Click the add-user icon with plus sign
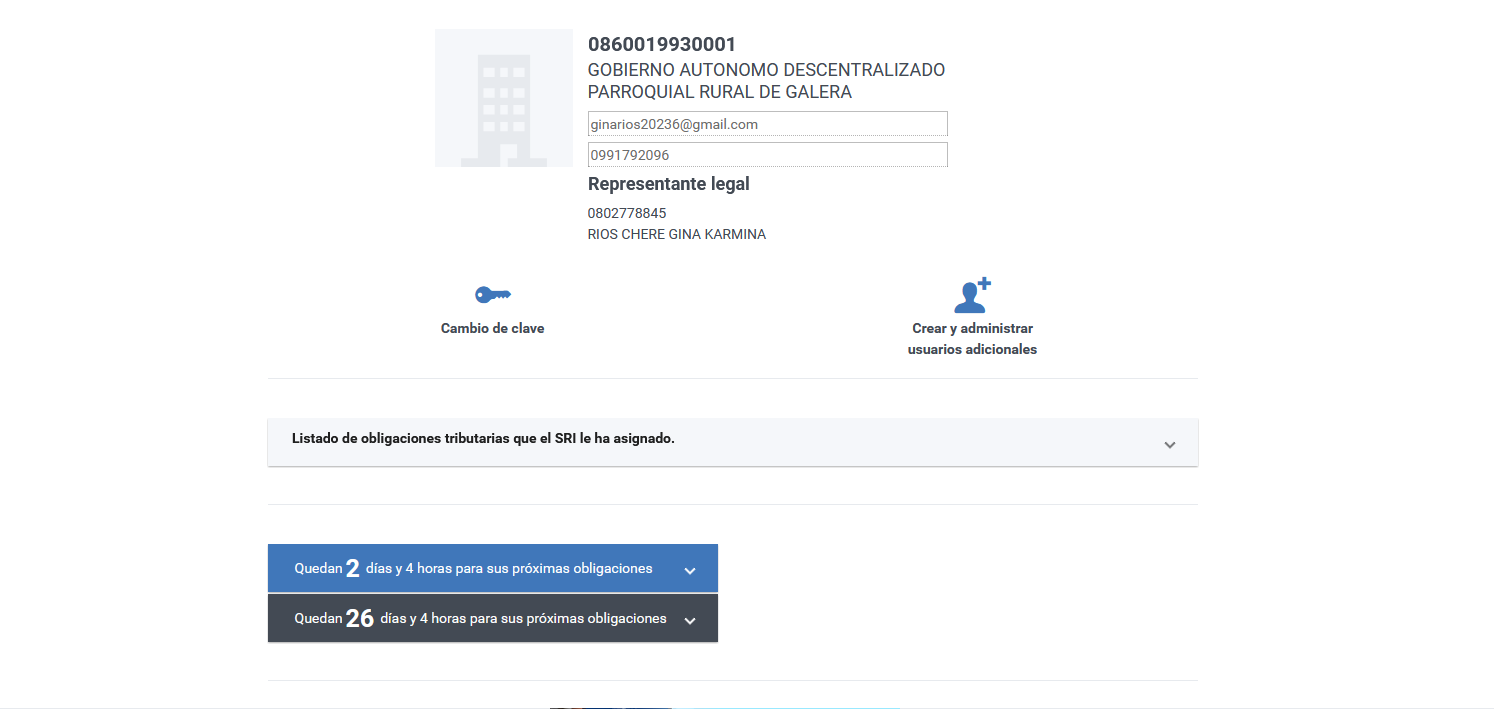 (972, 296)
